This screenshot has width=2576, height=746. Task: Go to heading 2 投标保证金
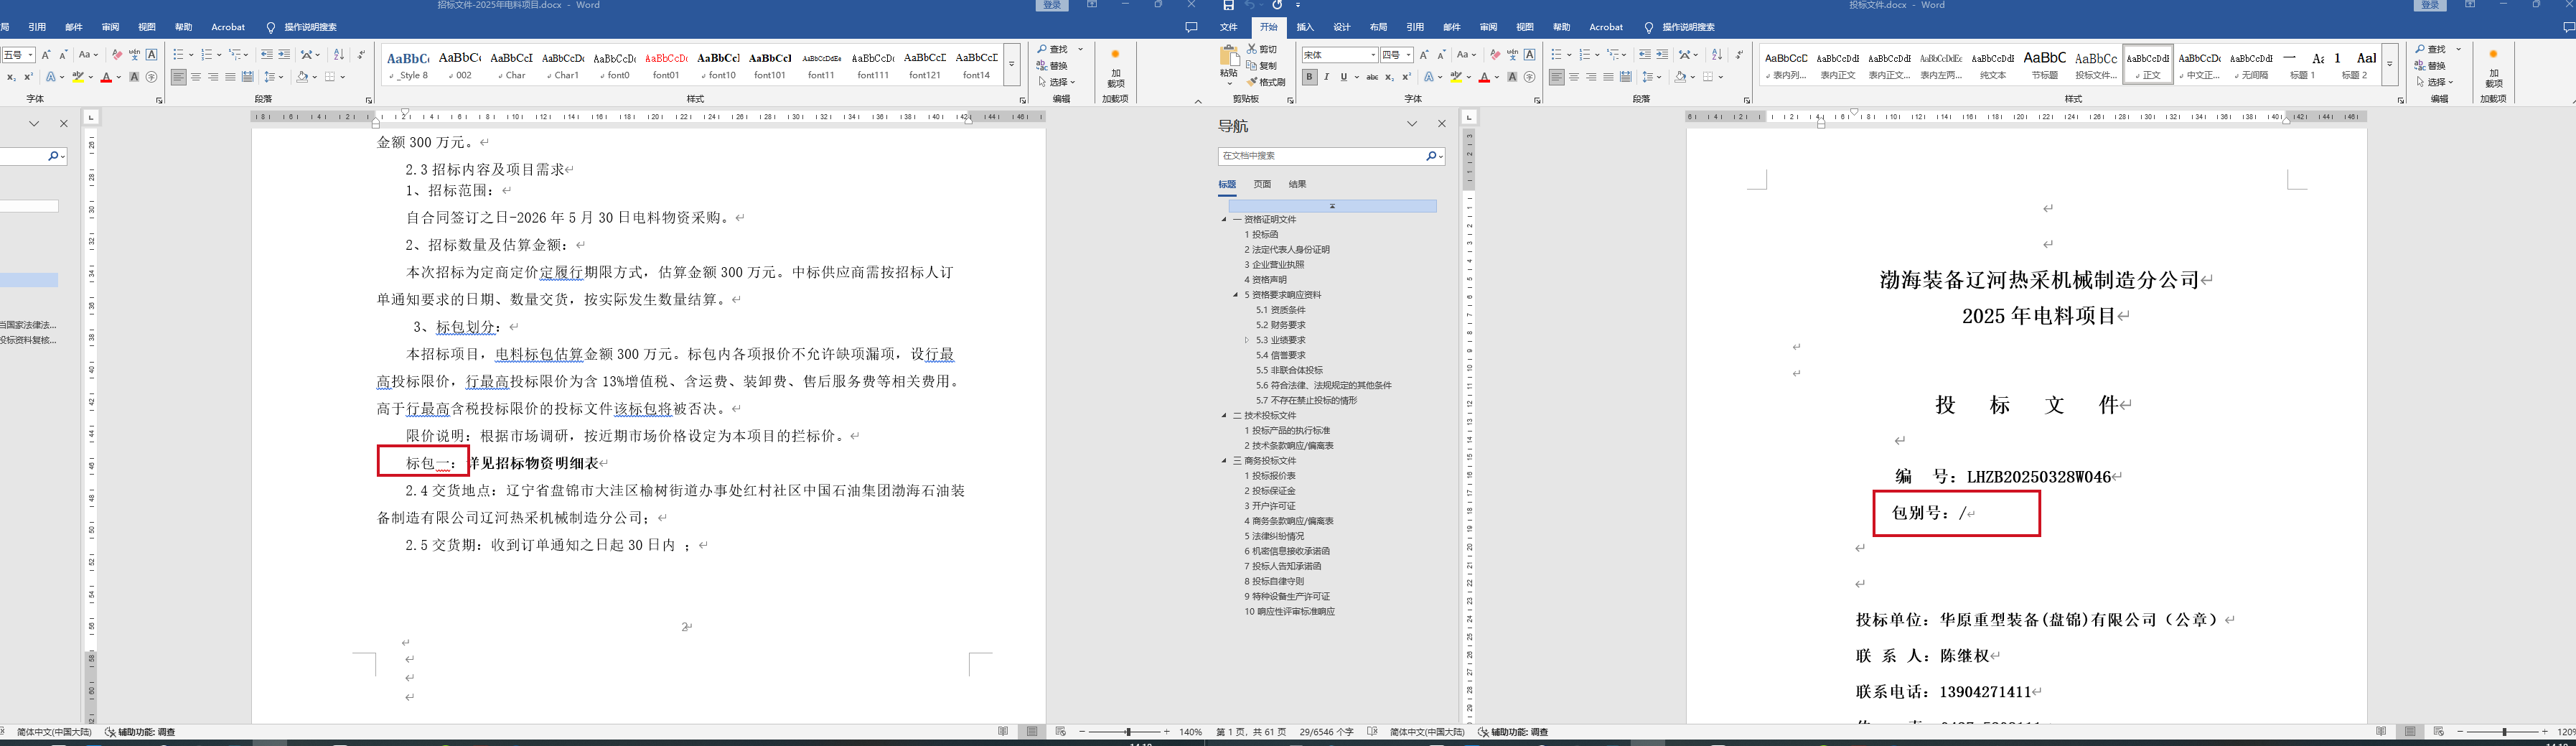[1270, 491]
